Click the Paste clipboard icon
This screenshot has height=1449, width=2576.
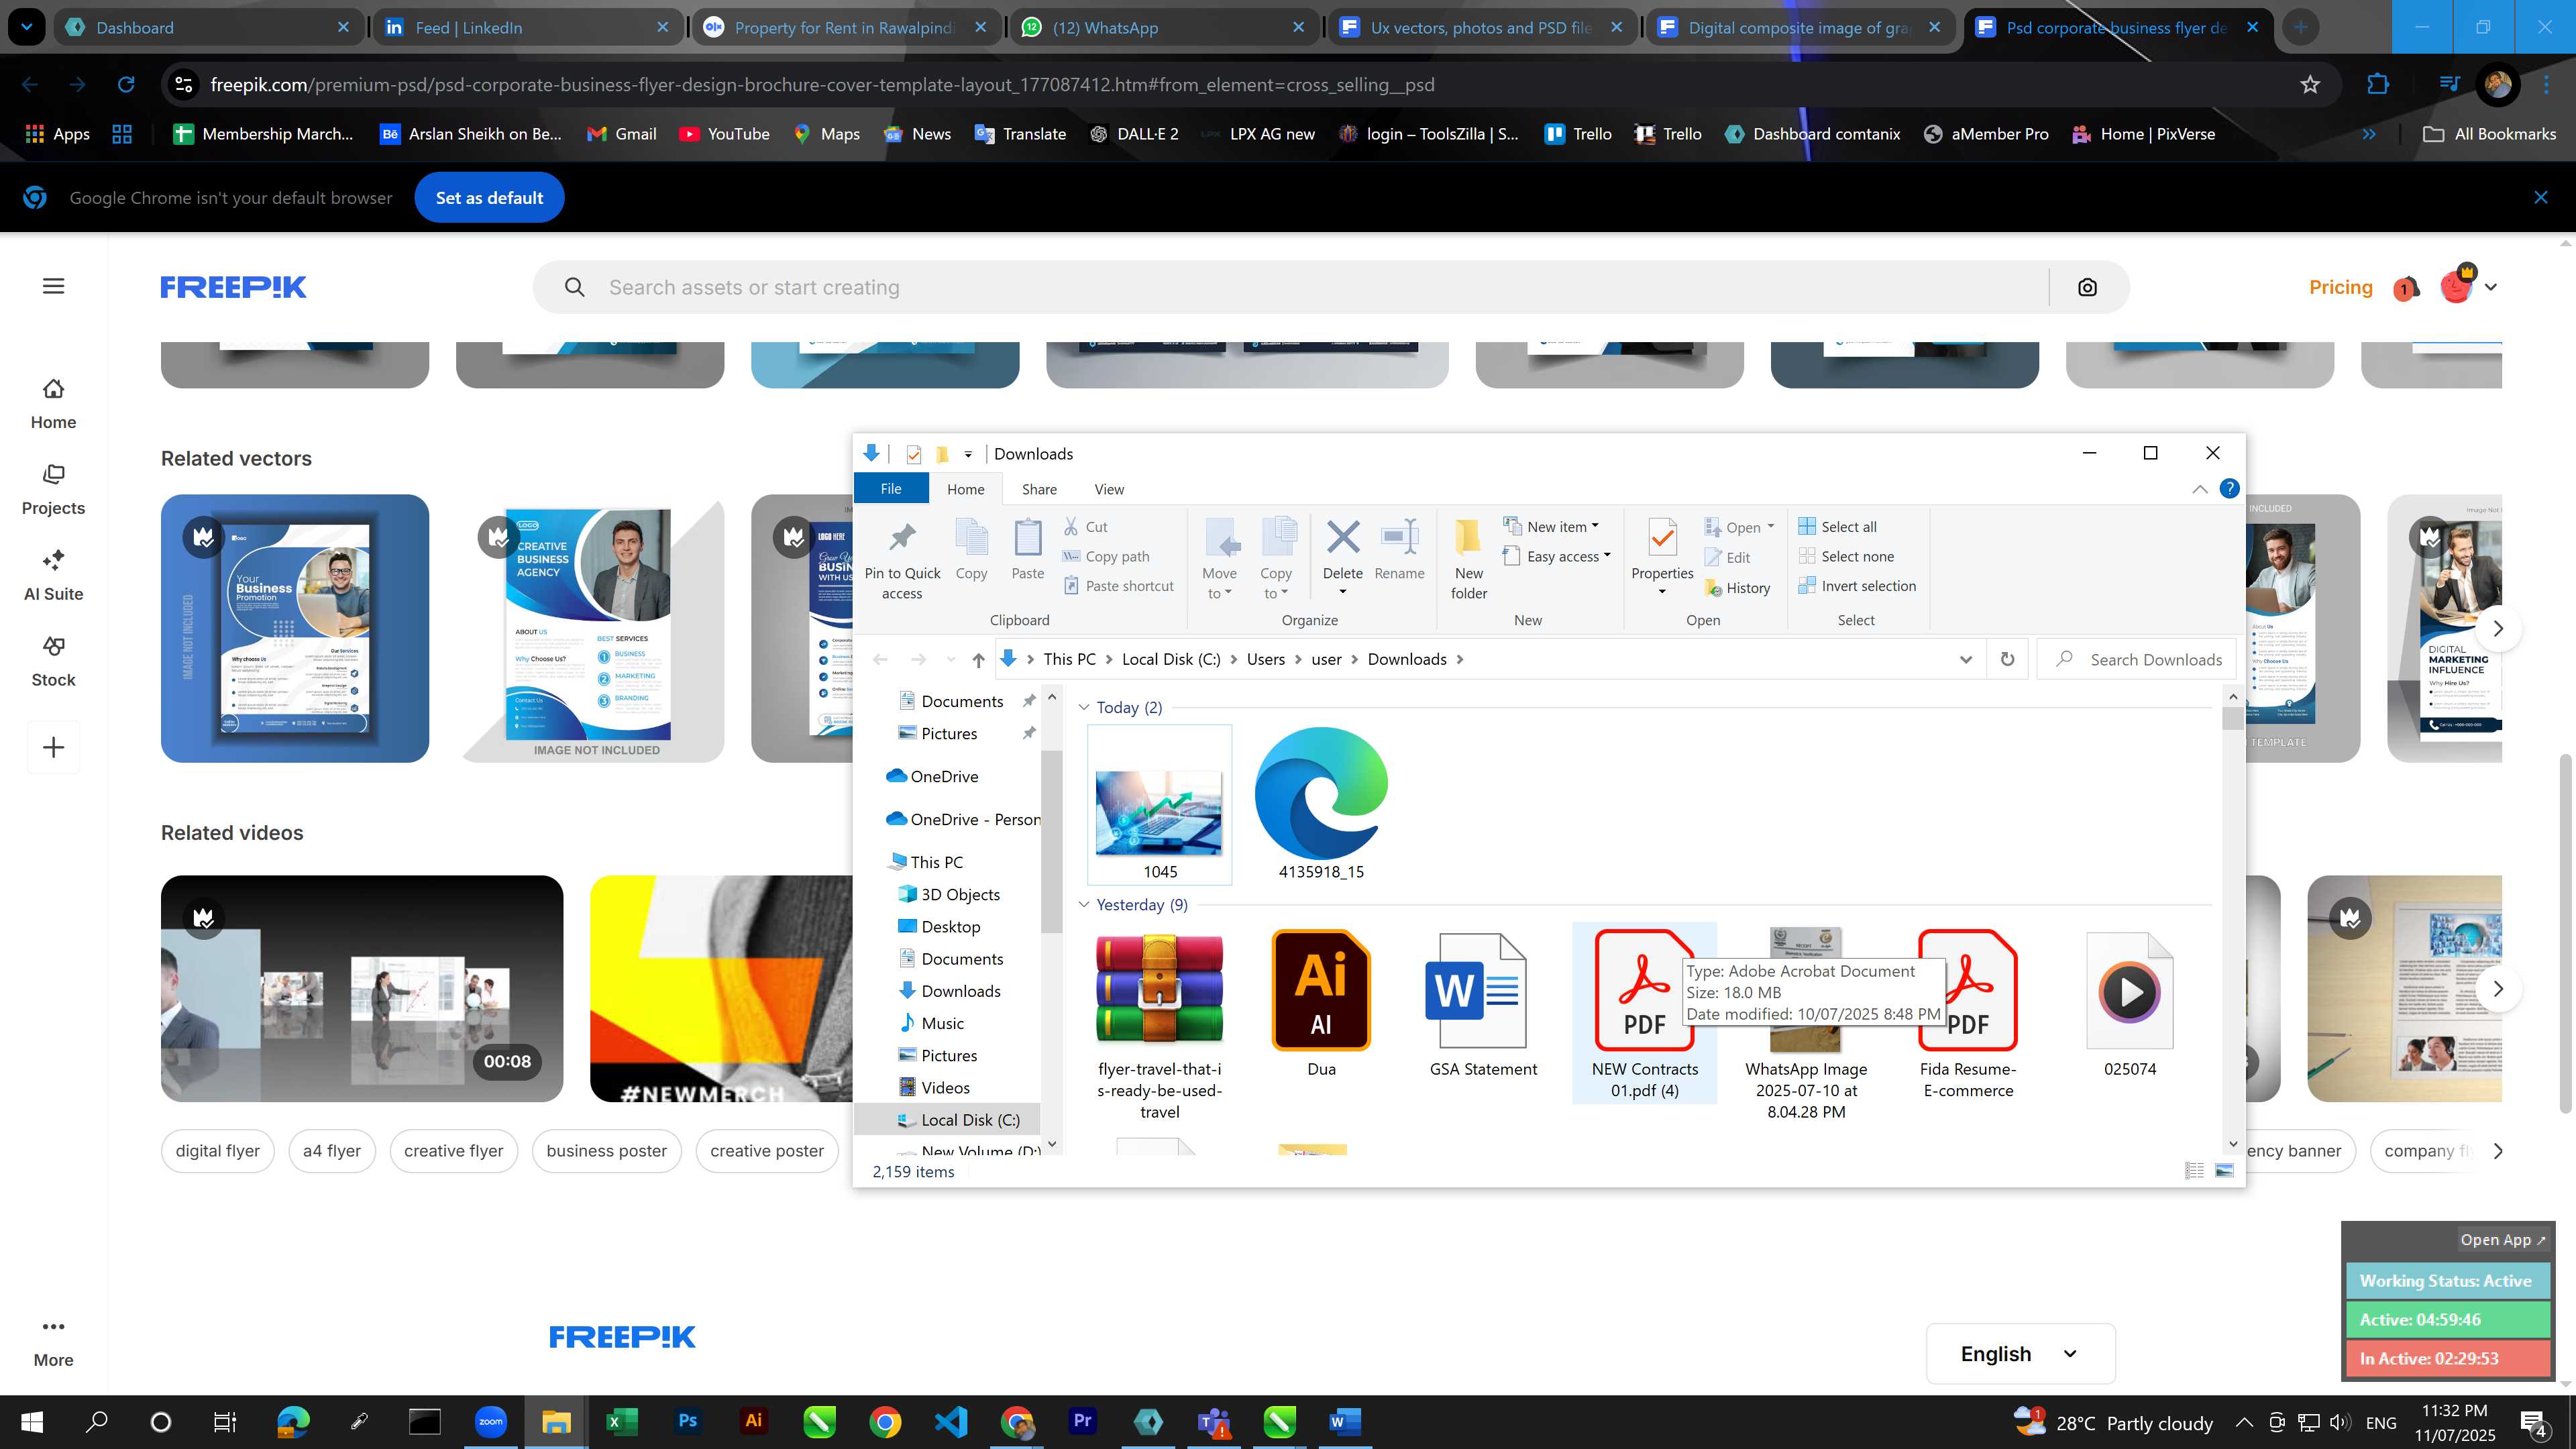1027,539
